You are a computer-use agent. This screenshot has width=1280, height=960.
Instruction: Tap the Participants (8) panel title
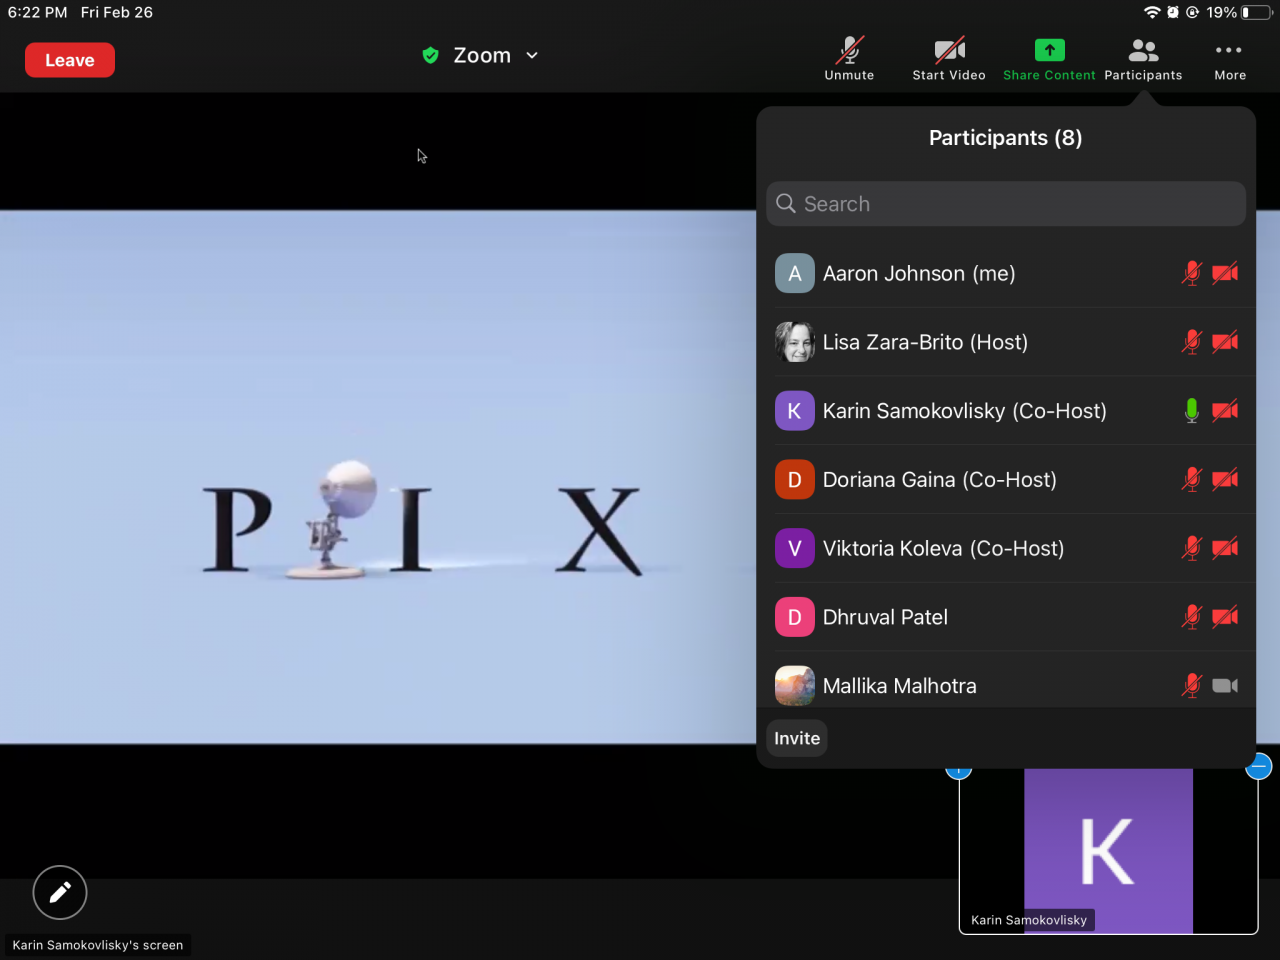click(1006, 138)
